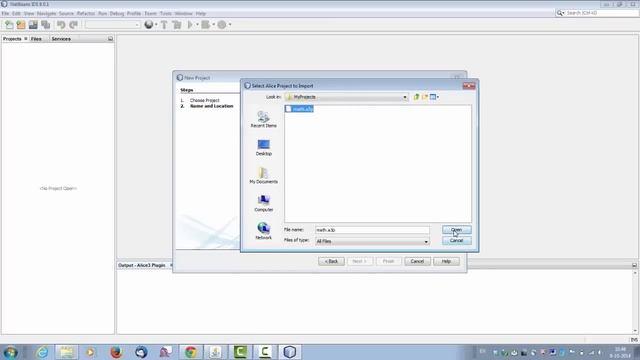The image size is (640, 360).
Task: Open the Source menu
Action: point(66,13)
